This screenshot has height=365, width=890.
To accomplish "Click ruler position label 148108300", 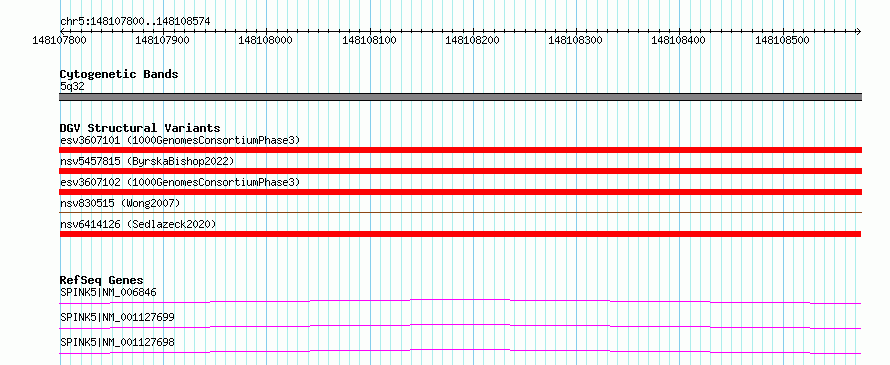I will coord(576,40).
